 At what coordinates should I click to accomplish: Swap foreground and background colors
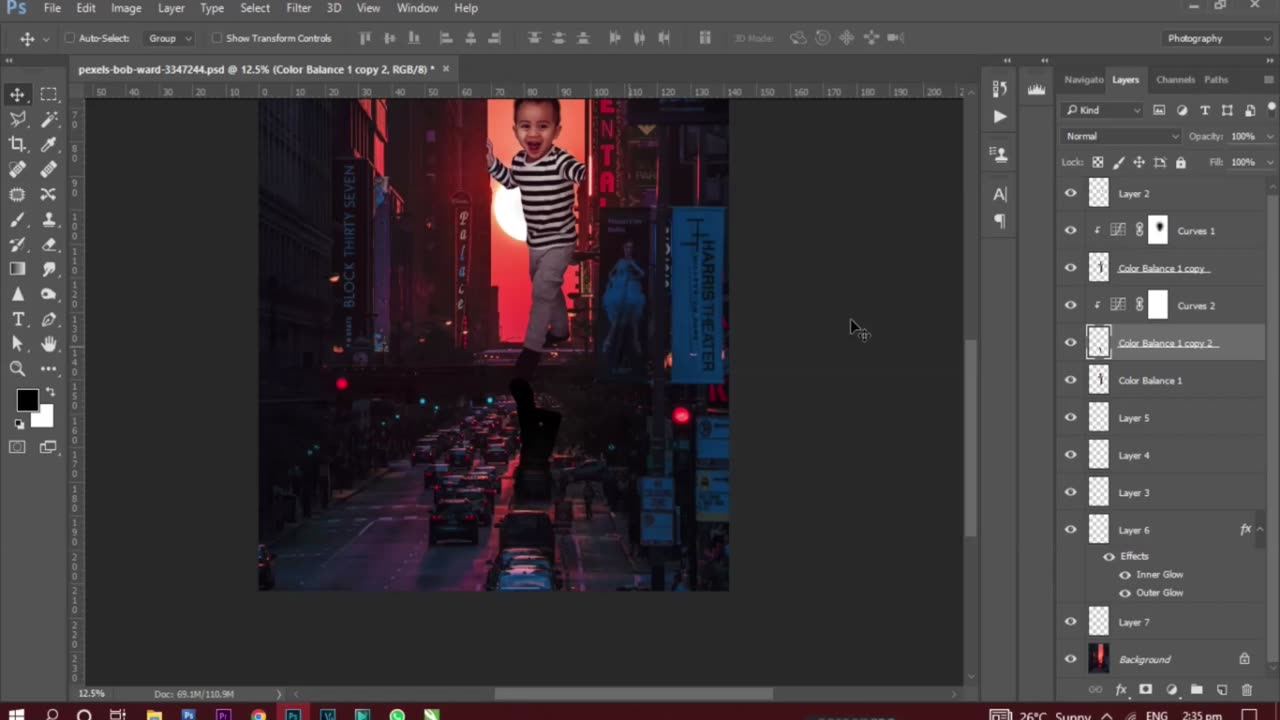click(x=49, y=393)
